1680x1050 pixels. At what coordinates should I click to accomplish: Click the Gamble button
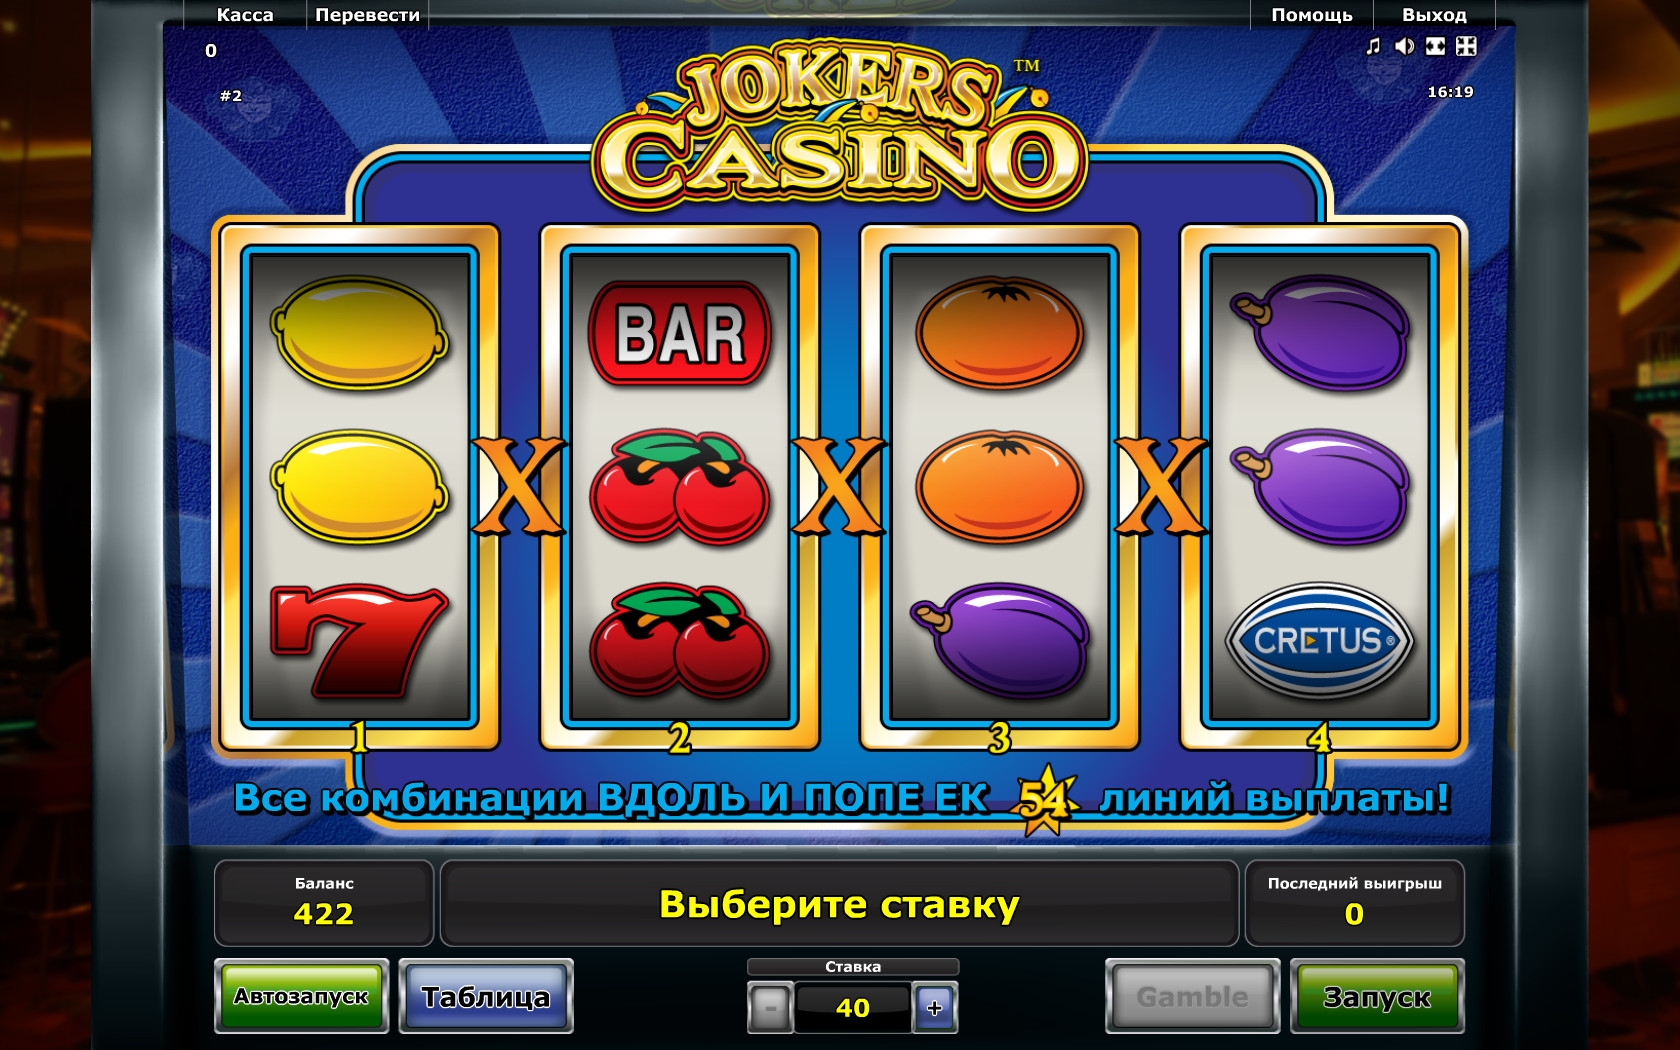(1192, 997)
